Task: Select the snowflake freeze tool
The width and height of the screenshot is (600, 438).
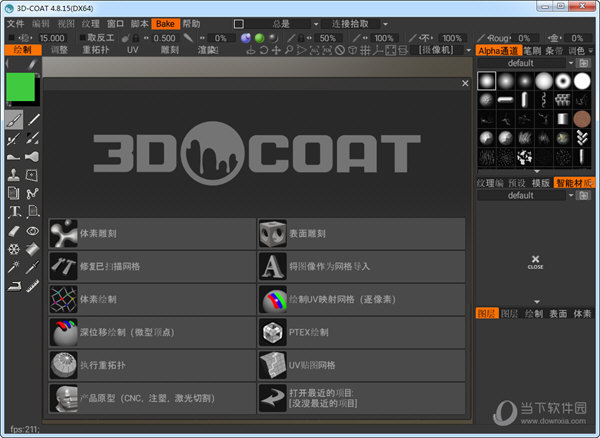Action: [14, 249]
